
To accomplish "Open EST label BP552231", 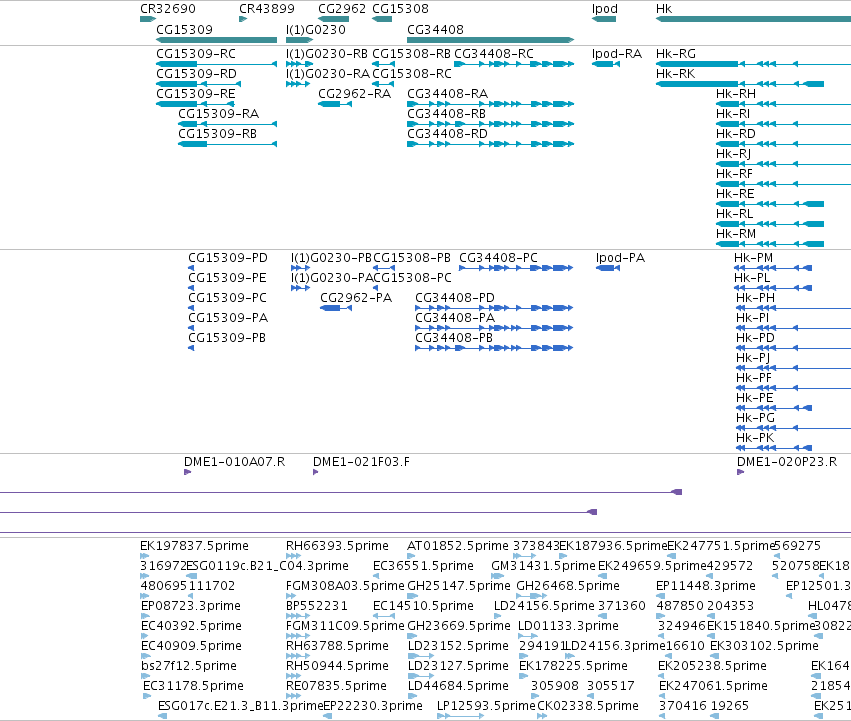I will (x=317, y=606).
